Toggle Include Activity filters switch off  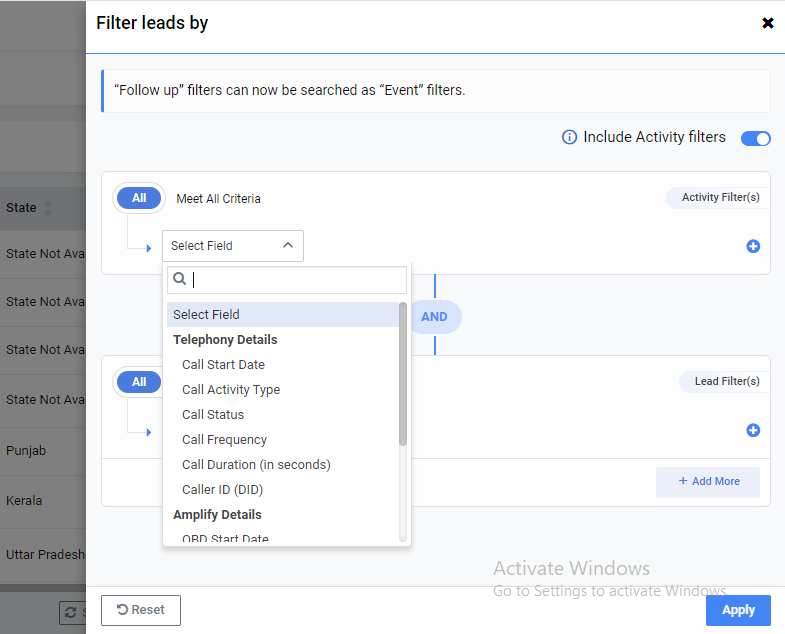coord(755,138)
